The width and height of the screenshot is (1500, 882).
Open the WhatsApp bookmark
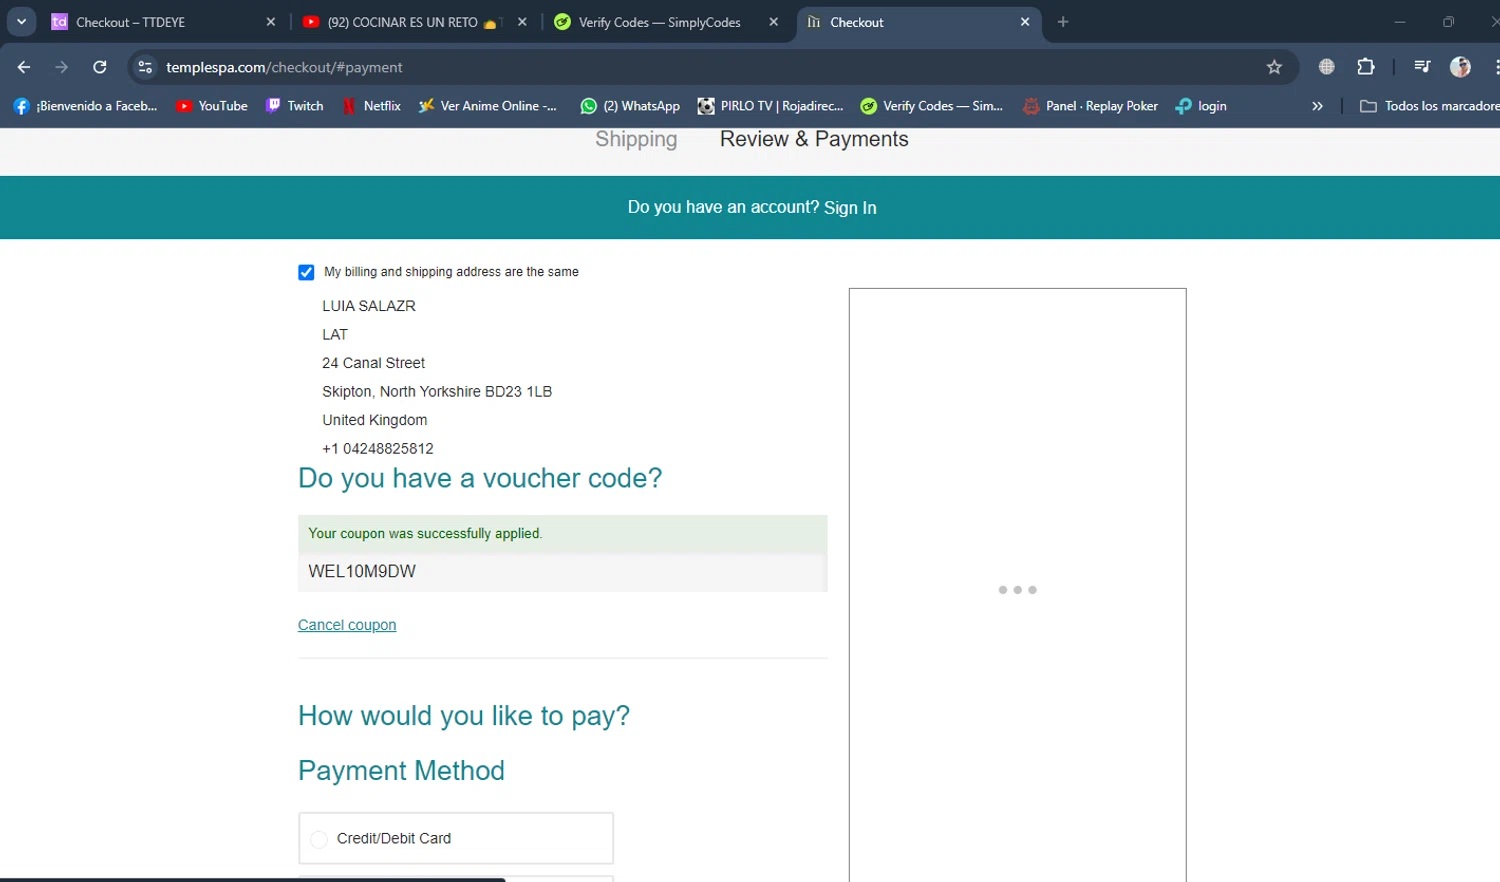(630, 106)
